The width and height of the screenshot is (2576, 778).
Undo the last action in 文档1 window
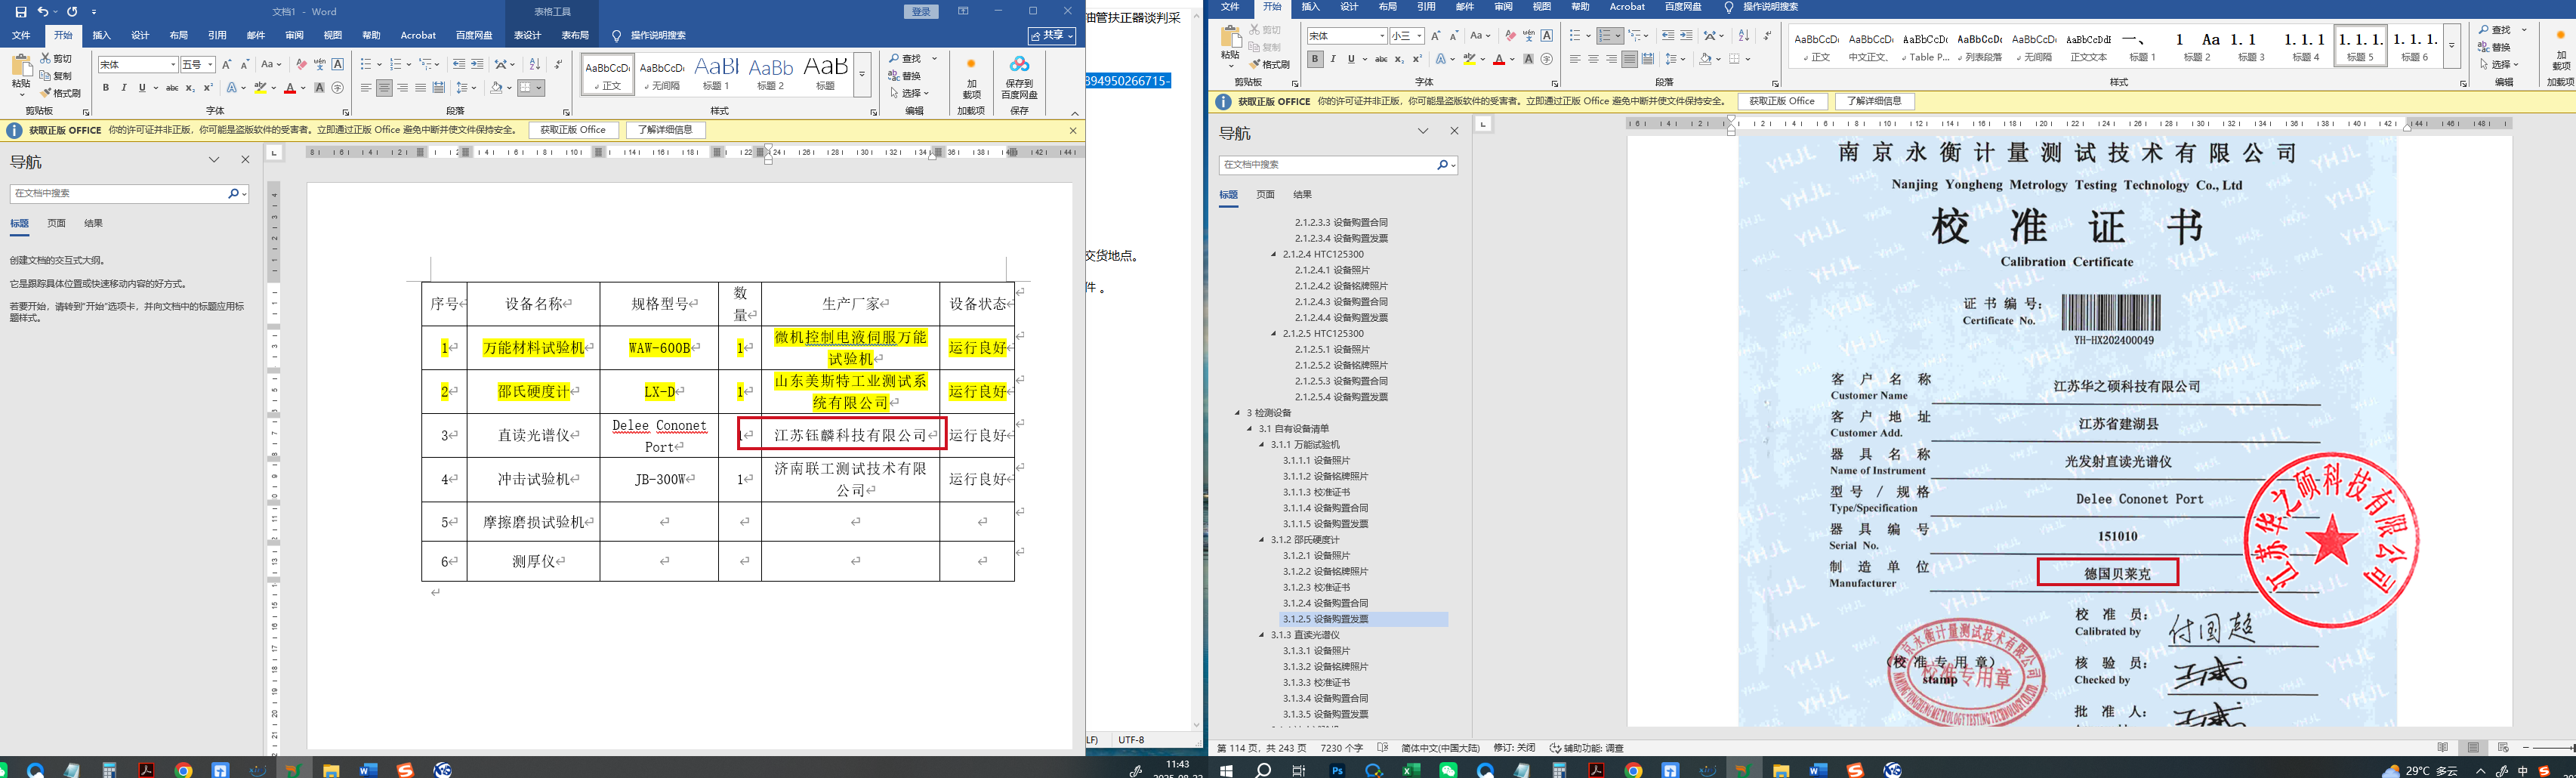tap(43, 12)
